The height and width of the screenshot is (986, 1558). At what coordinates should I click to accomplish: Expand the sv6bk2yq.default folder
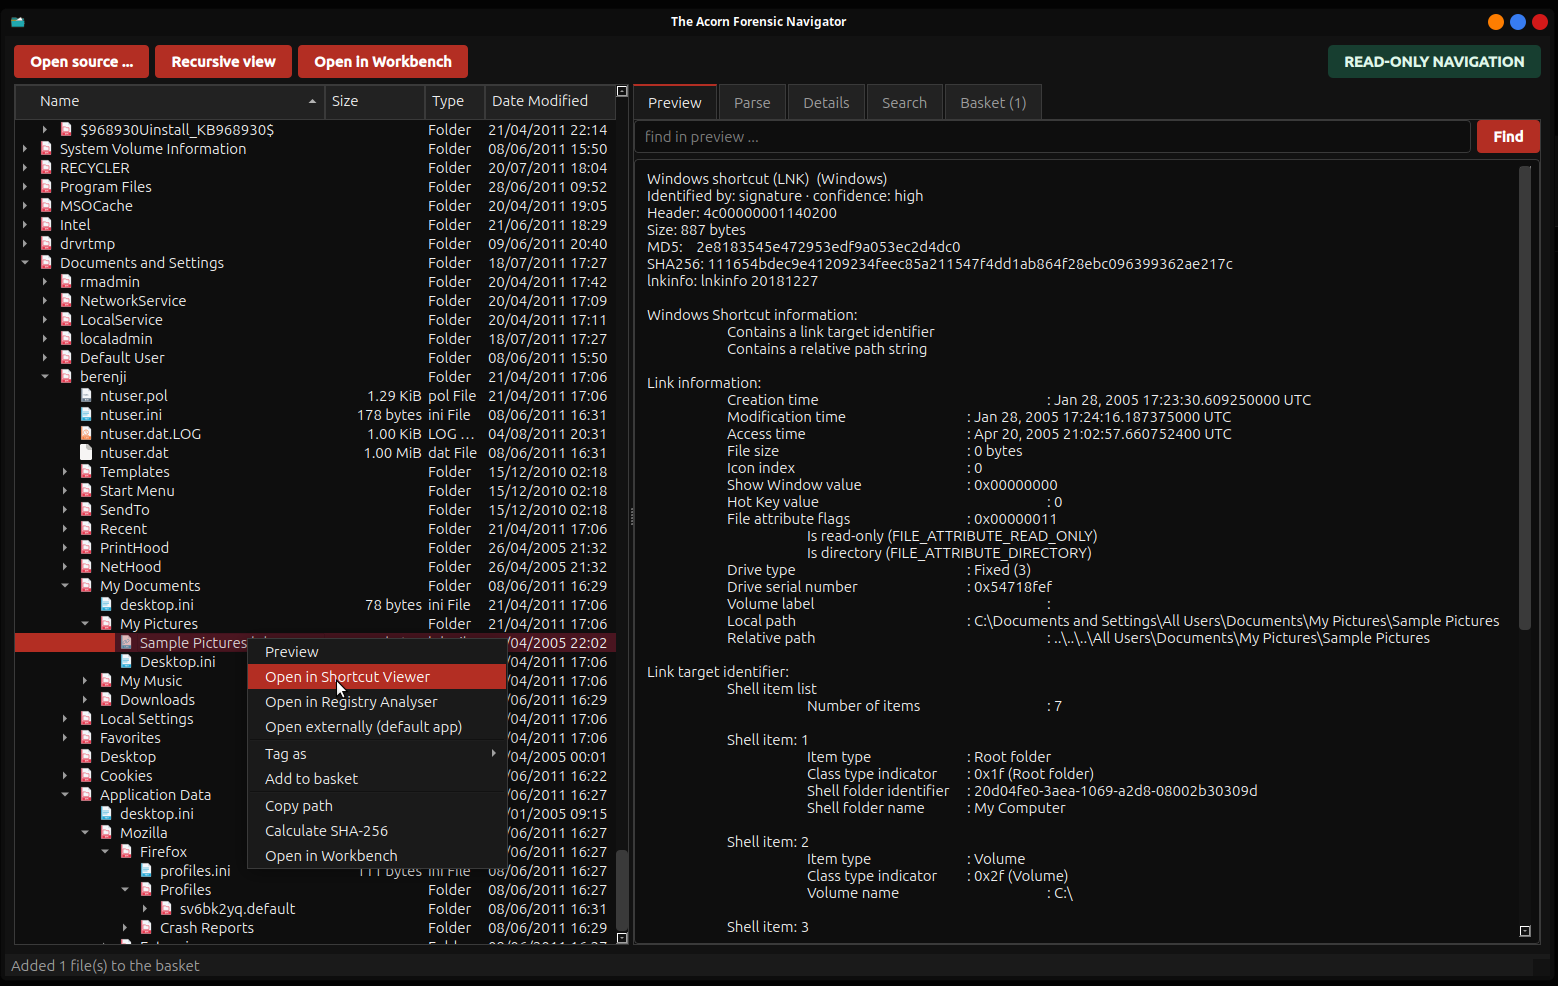pyautogui.click(x=145, y=909)
